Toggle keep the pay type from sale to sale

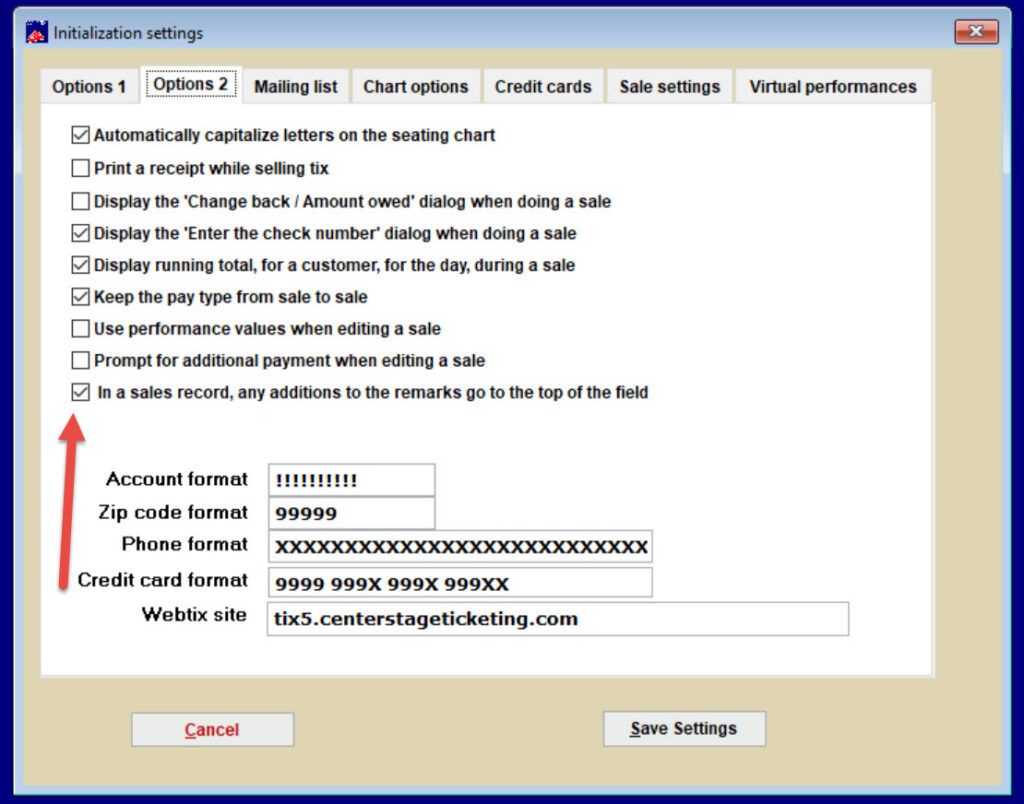80,297
